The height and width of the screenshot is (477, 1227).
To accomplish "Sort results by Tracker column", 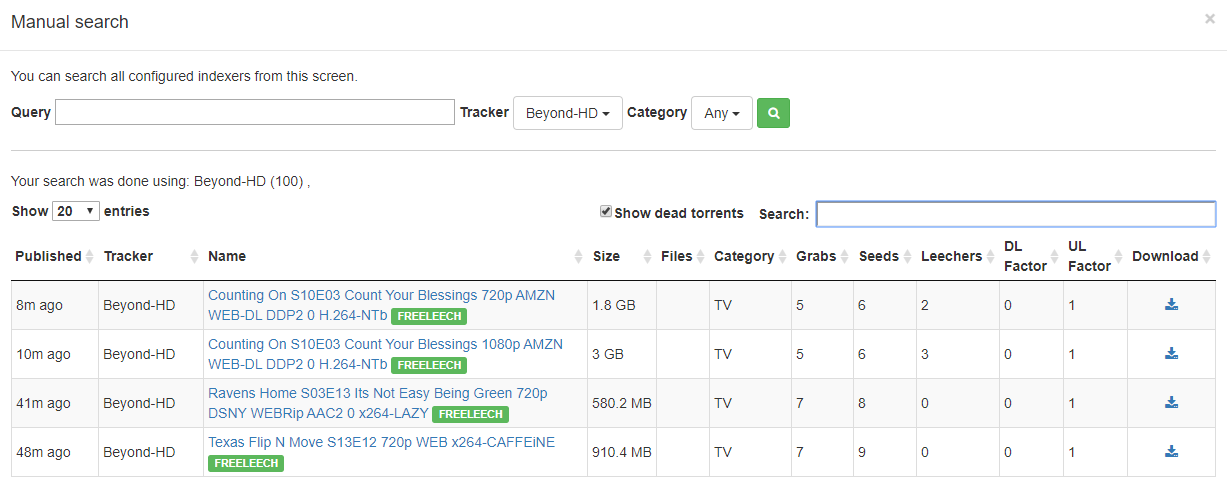I will pos(151,257).
